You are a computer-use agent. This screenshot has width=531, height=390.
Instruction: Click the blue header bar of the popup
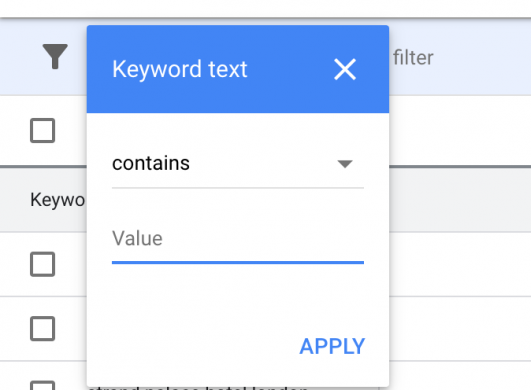pos(238,69)
